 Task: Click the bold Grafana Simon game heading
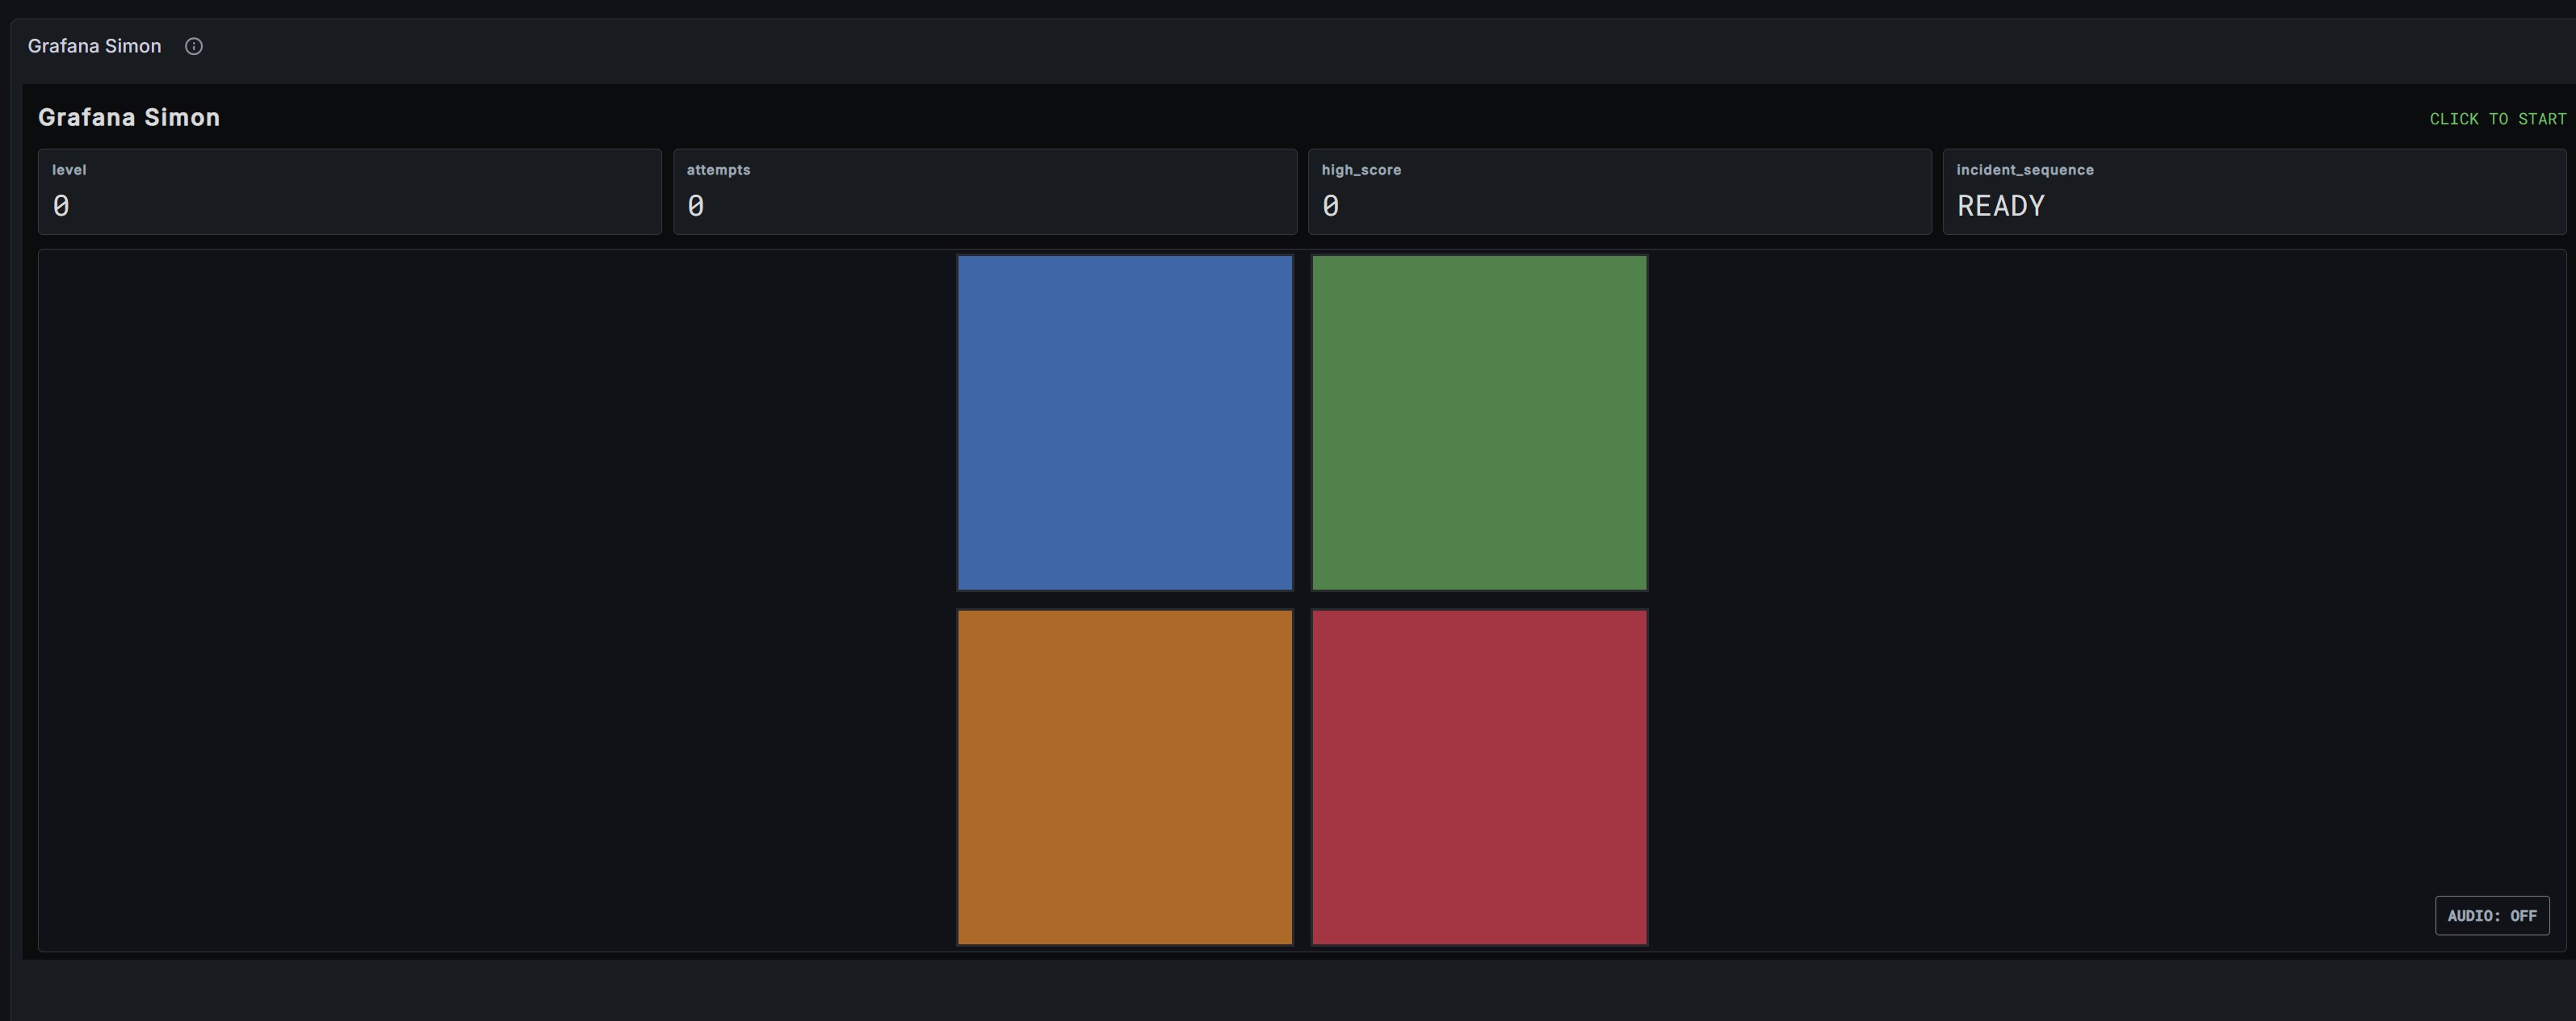pyautogui.click(x=129, y=117)
